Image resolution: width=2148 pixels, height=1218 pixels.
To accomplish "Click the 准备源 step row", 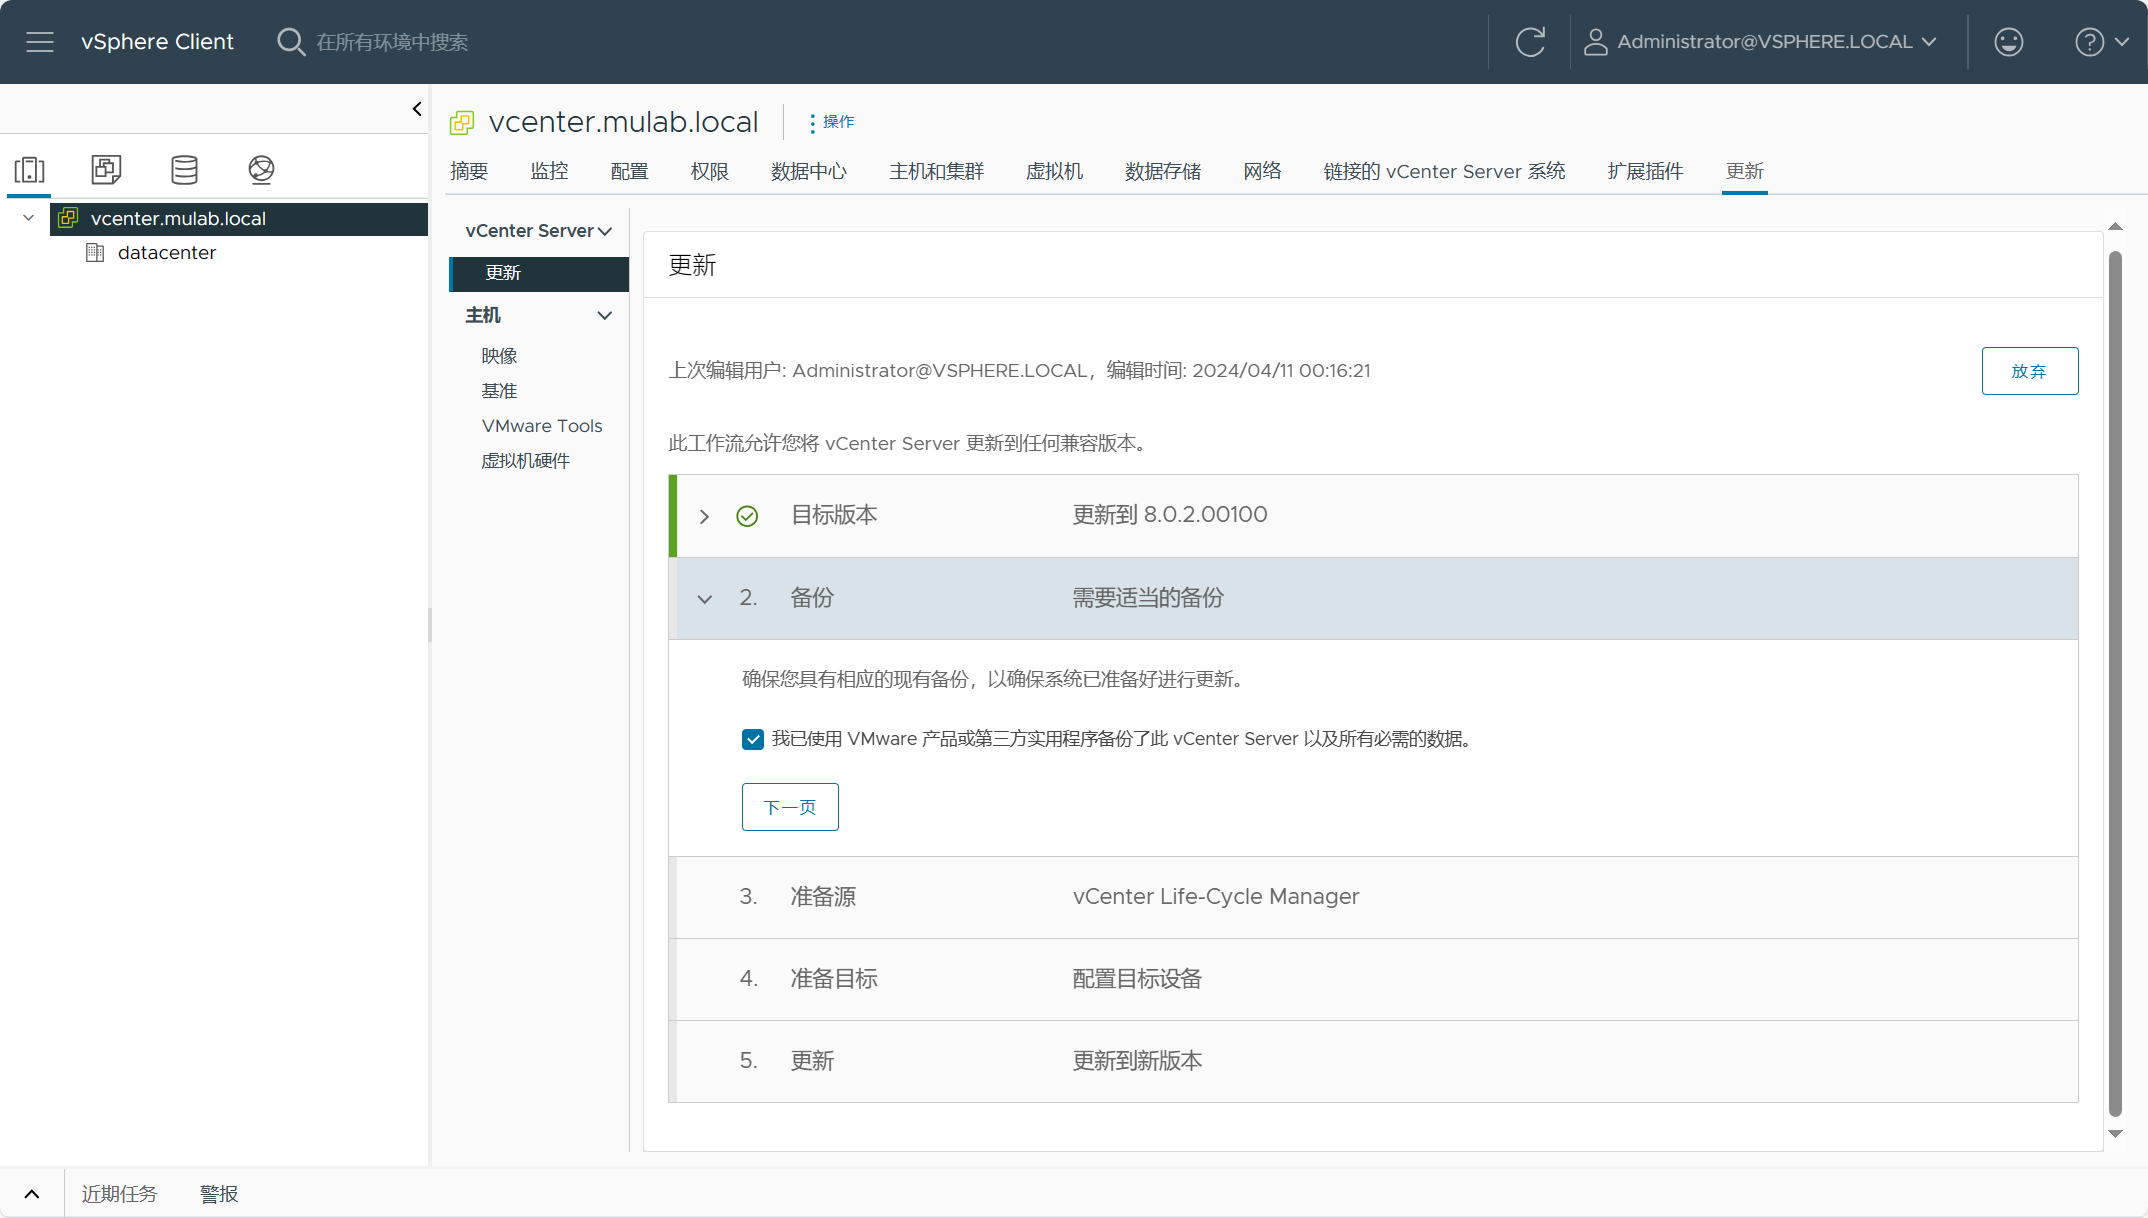I will (x=1373, y=897).
